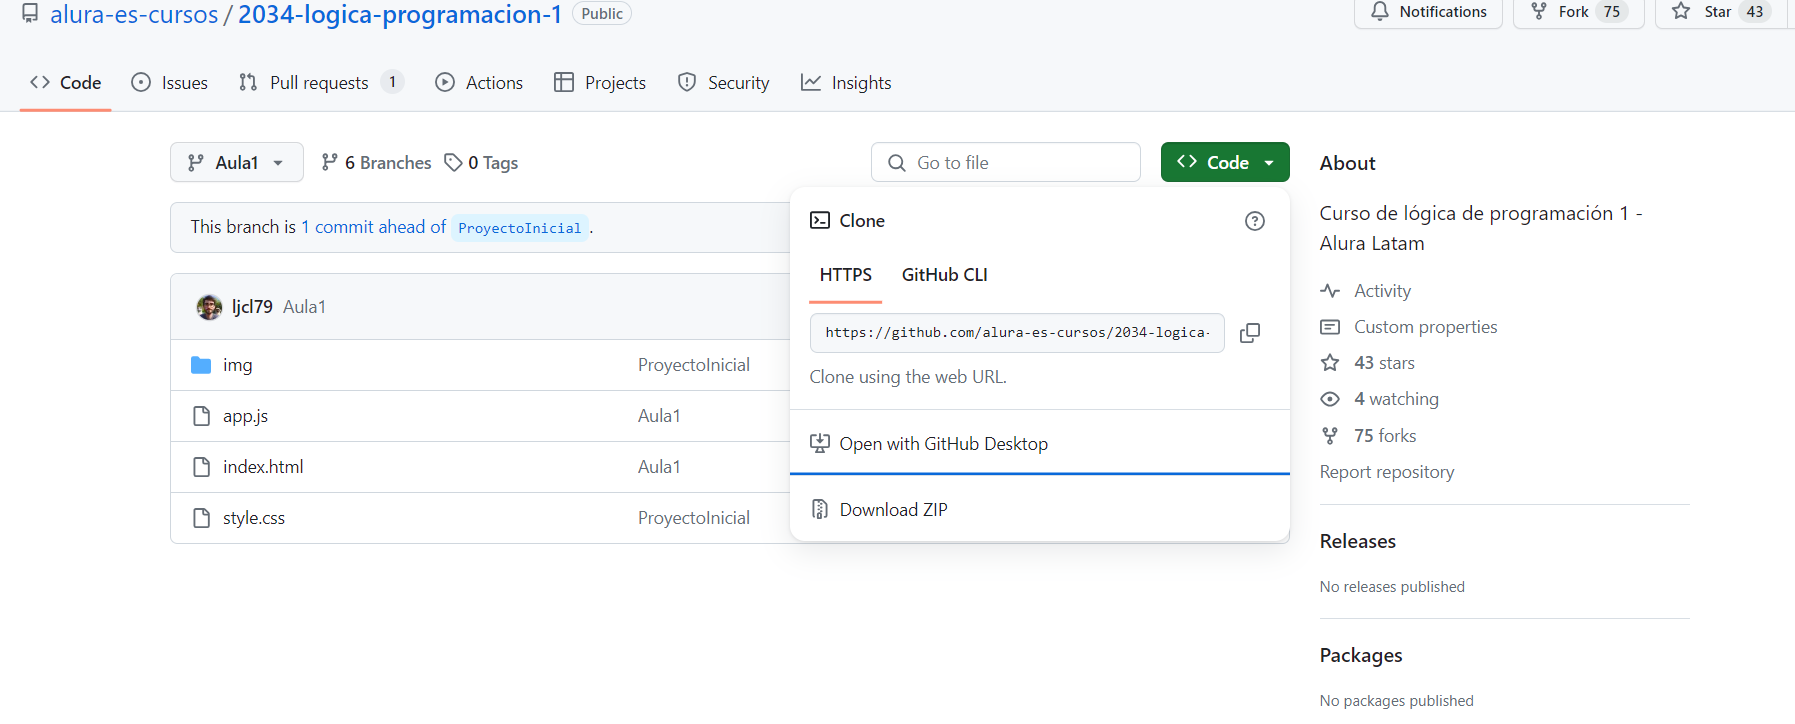Toggle the green Code dropdown button
1795x724 pixels.
pos(1225,162)
